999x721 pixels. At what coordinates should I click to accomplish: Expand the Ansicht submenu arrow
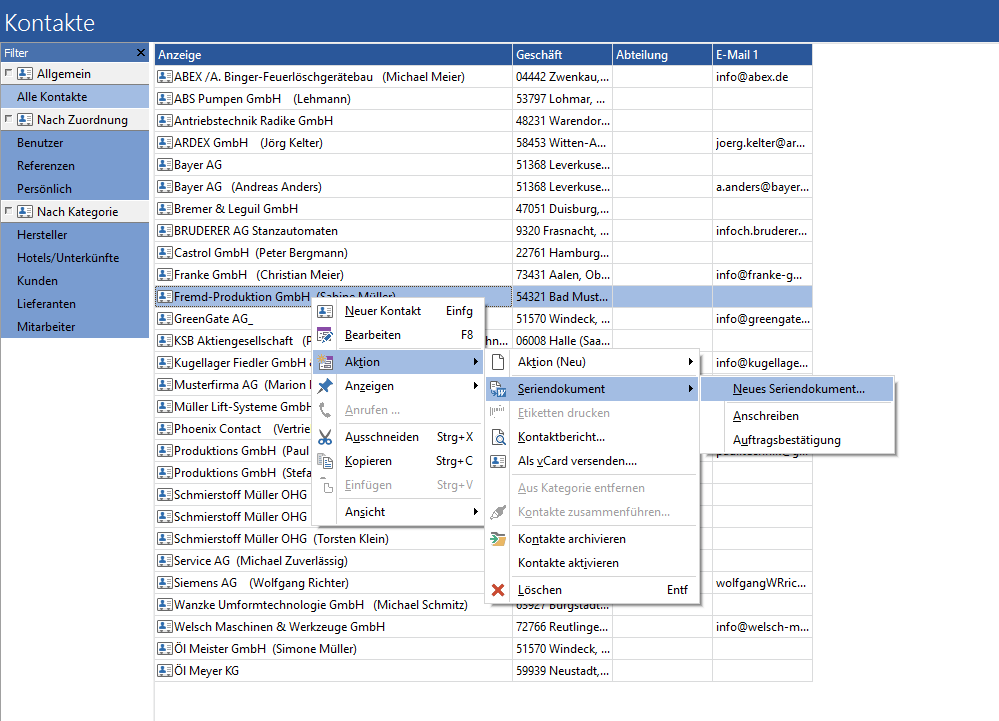point(475,512)
